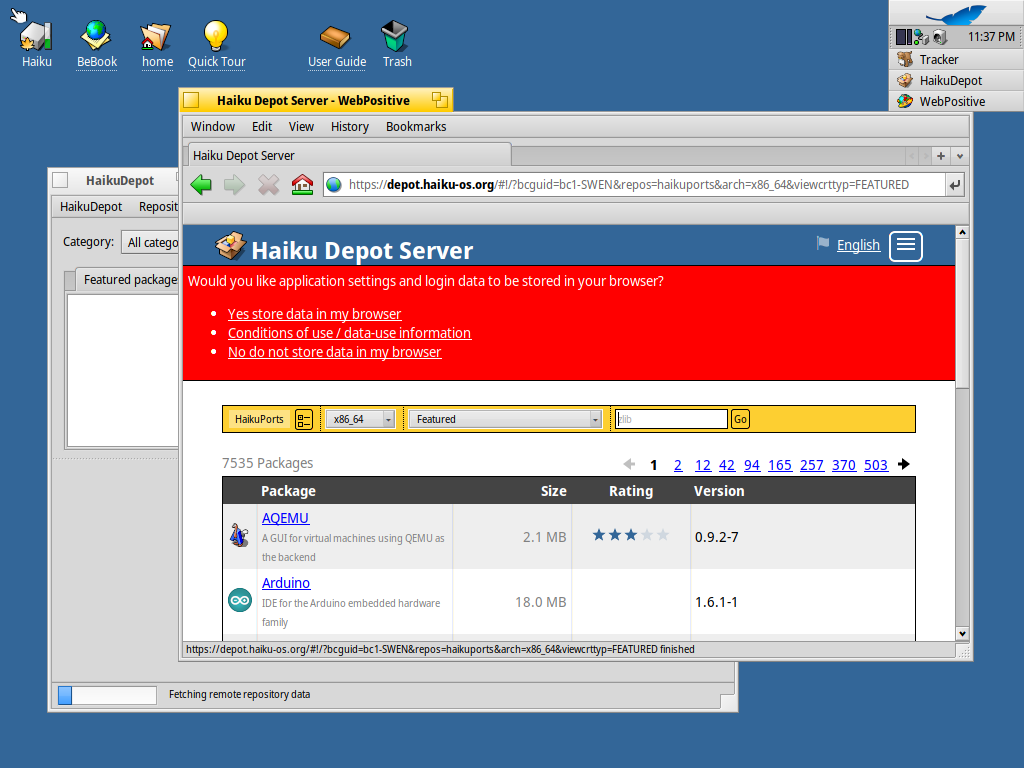This screenshot has width=1024, height=768.
Task: Go to the home page icon
Action: 302,185
